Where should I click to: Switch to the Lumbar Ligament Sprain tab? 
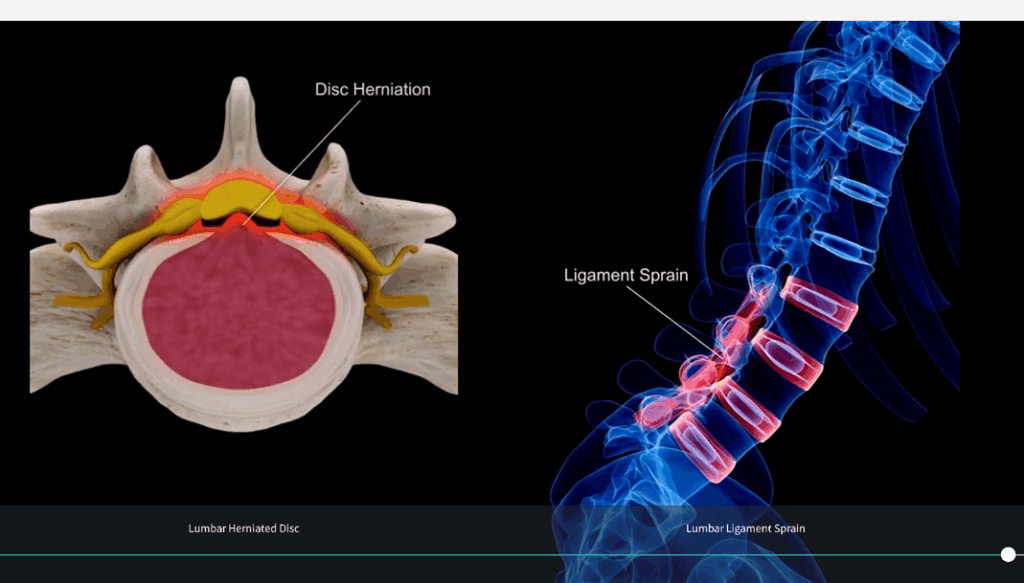coord(745,528)
